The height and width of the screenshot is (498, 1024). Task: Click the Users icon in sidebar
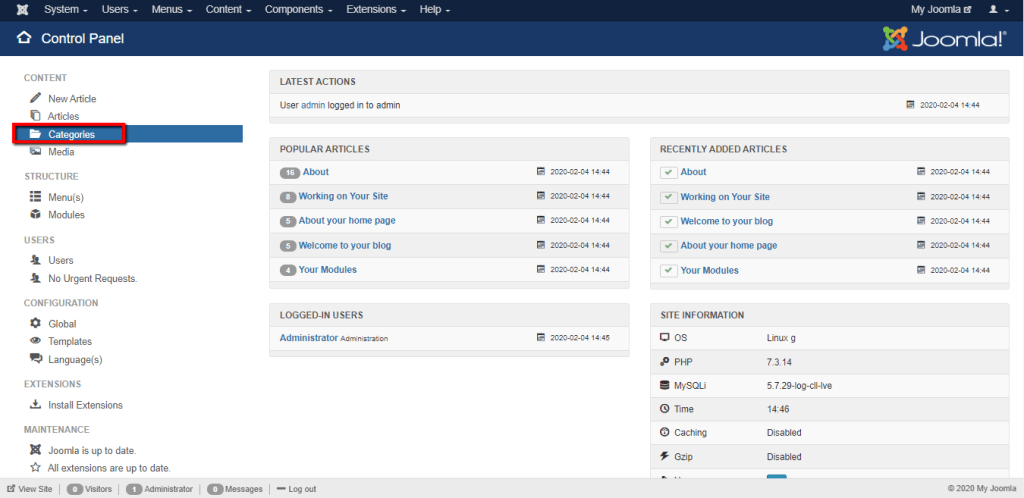tap(35, 260)
